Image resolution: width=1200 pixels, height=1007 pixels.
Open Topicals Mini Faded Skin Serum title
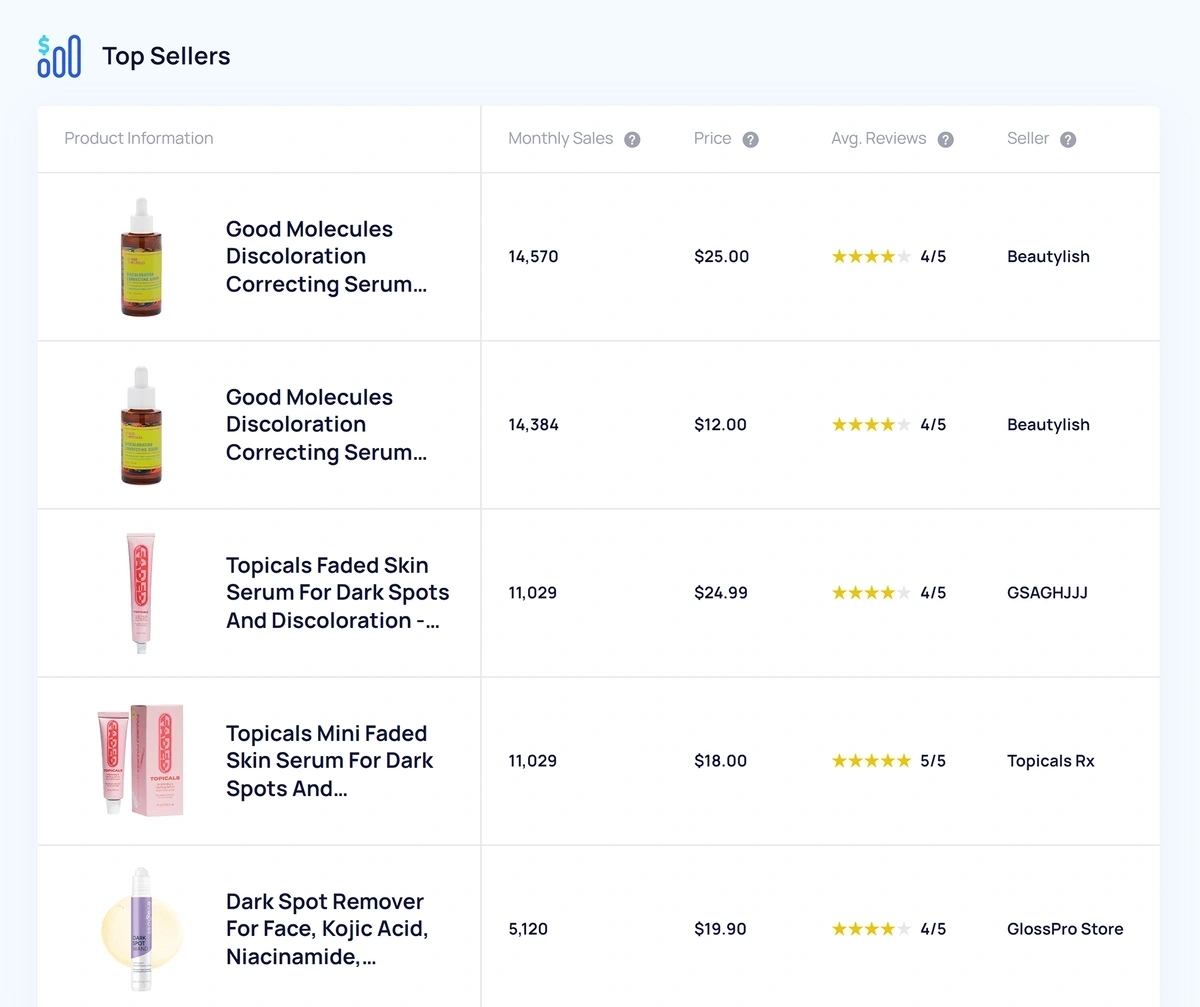[329, 761]
